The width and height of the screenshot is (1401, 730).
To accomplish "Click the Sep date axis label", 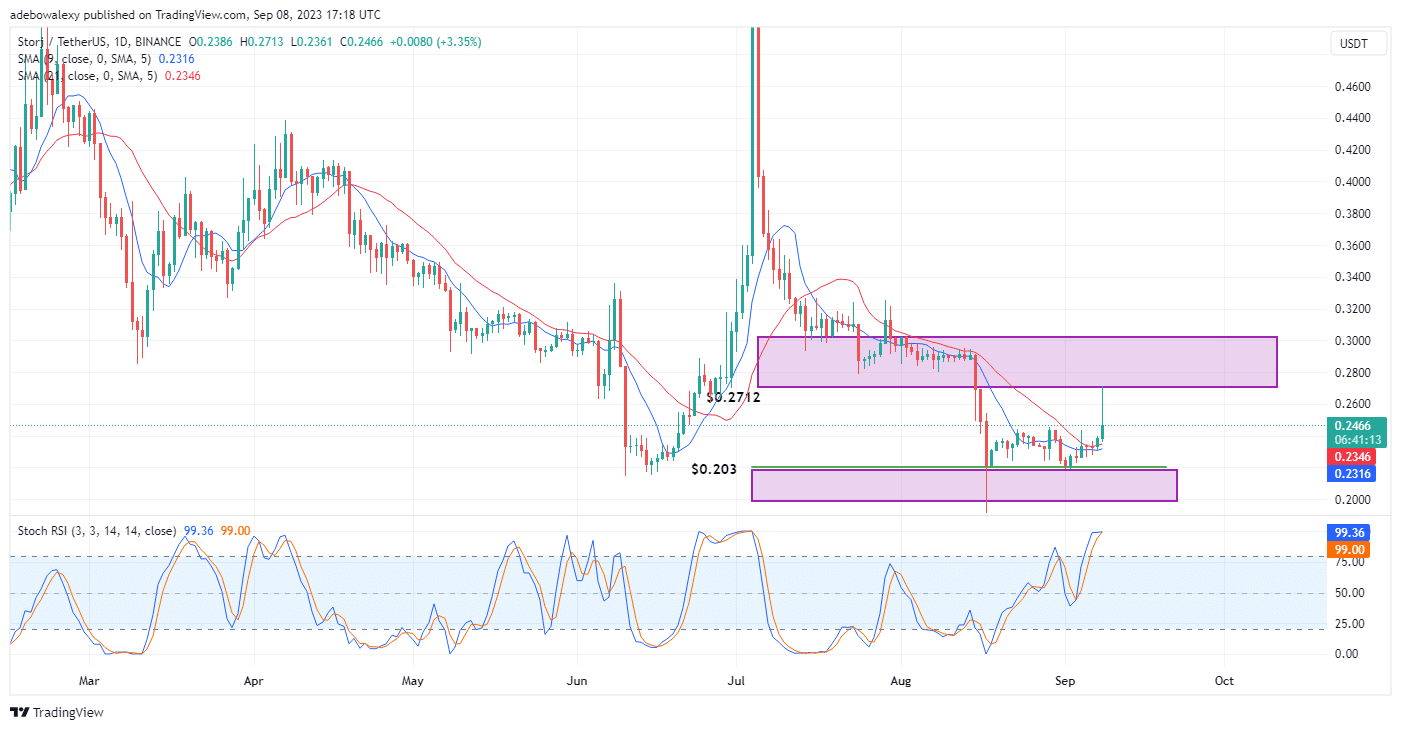I will click(1065, 680).
